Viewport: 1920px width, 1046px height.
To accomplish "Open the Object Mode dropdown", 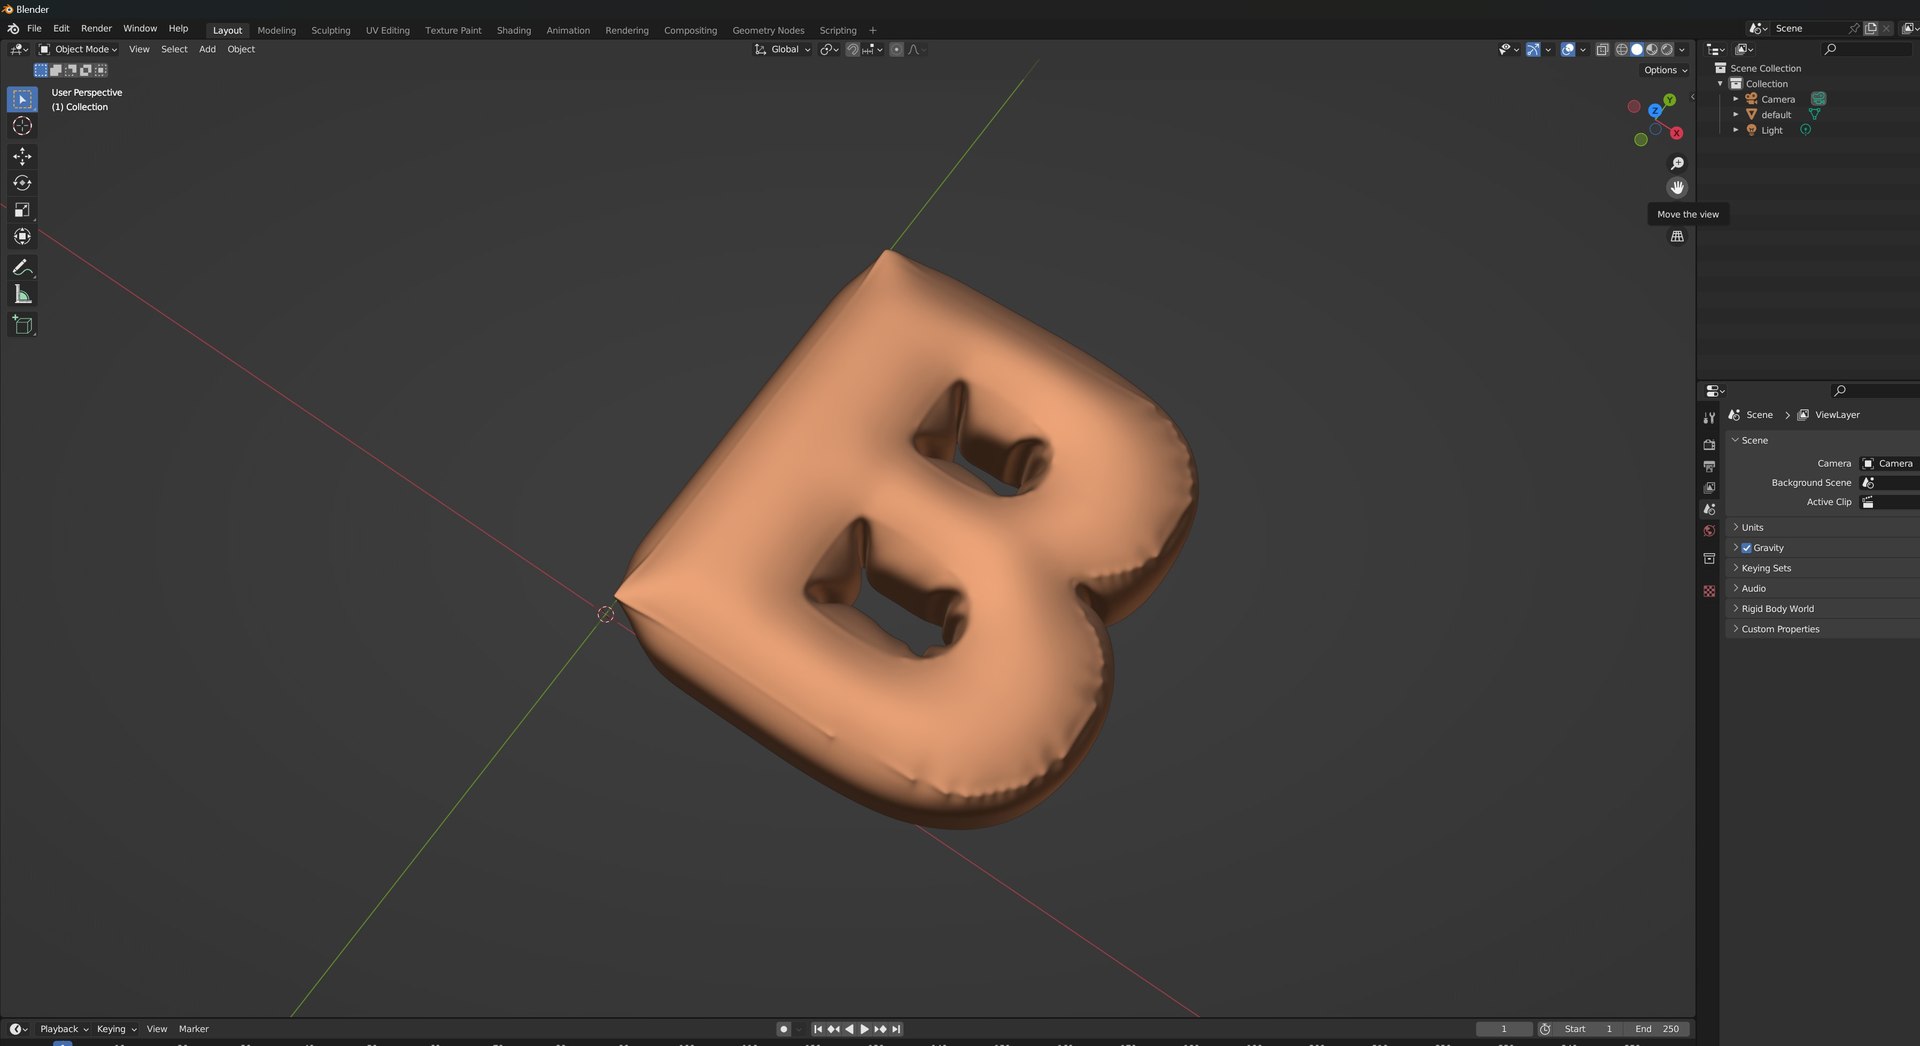I will (x=78, y=49).
